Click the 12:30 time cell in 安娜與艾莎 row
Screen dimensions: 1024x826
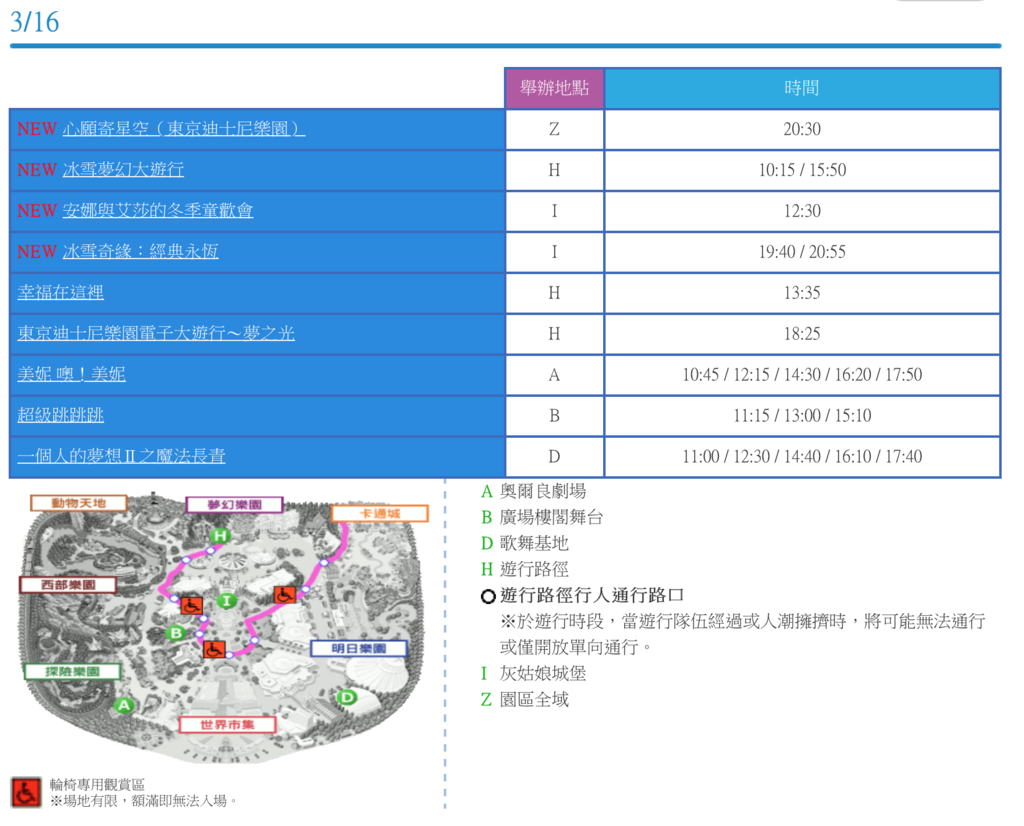(x=802, y=211)
